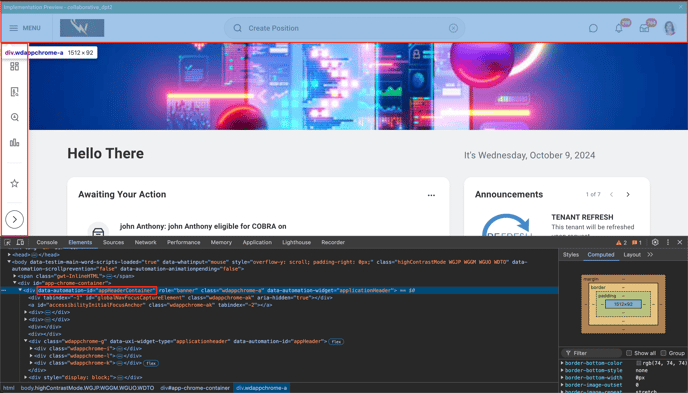
Task: Collapse the div app-chrome-container node
Action: pyautogui.click(x=14, y=283)
